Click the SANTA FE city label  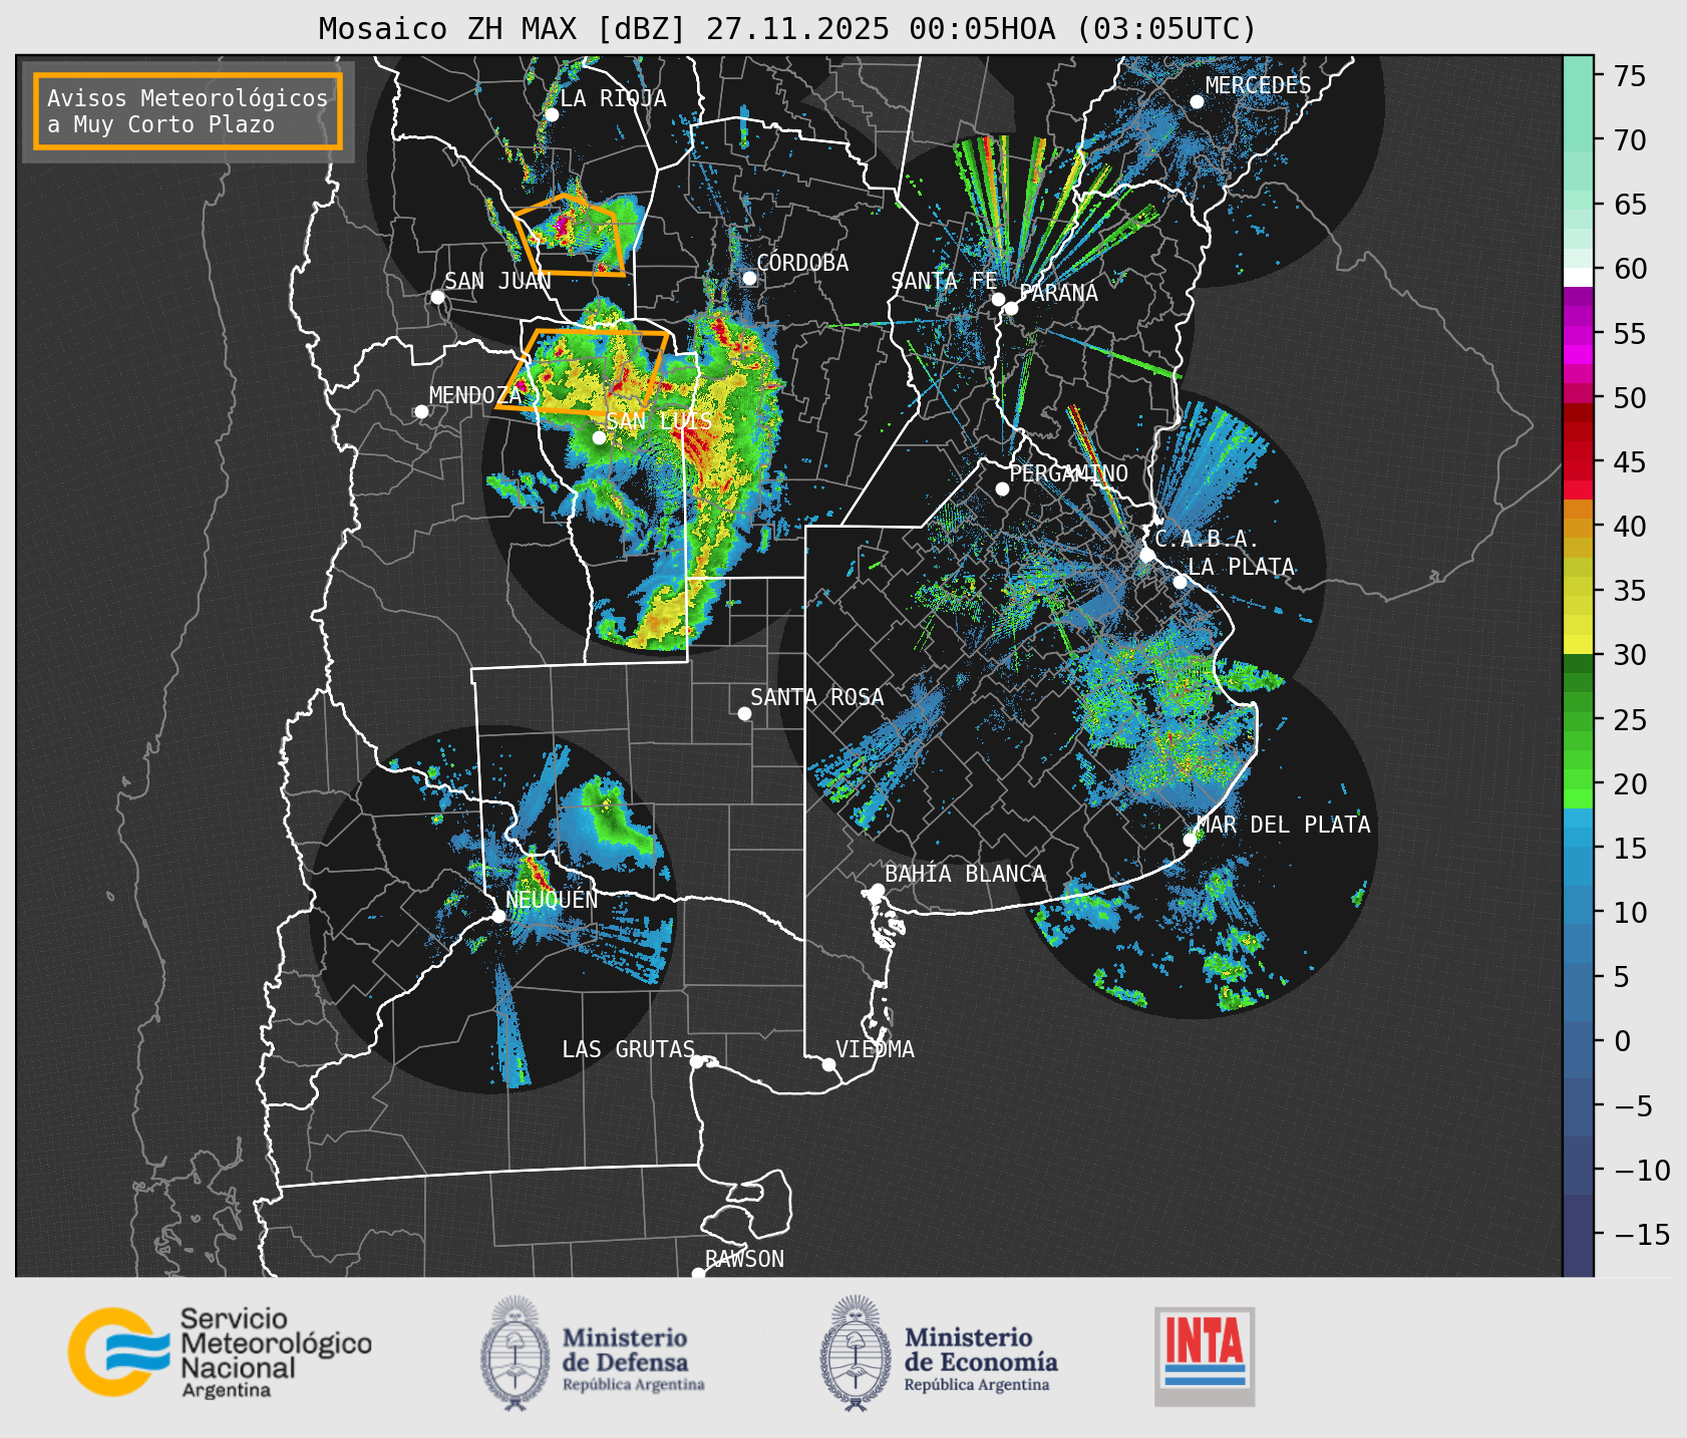click(943, 281)
